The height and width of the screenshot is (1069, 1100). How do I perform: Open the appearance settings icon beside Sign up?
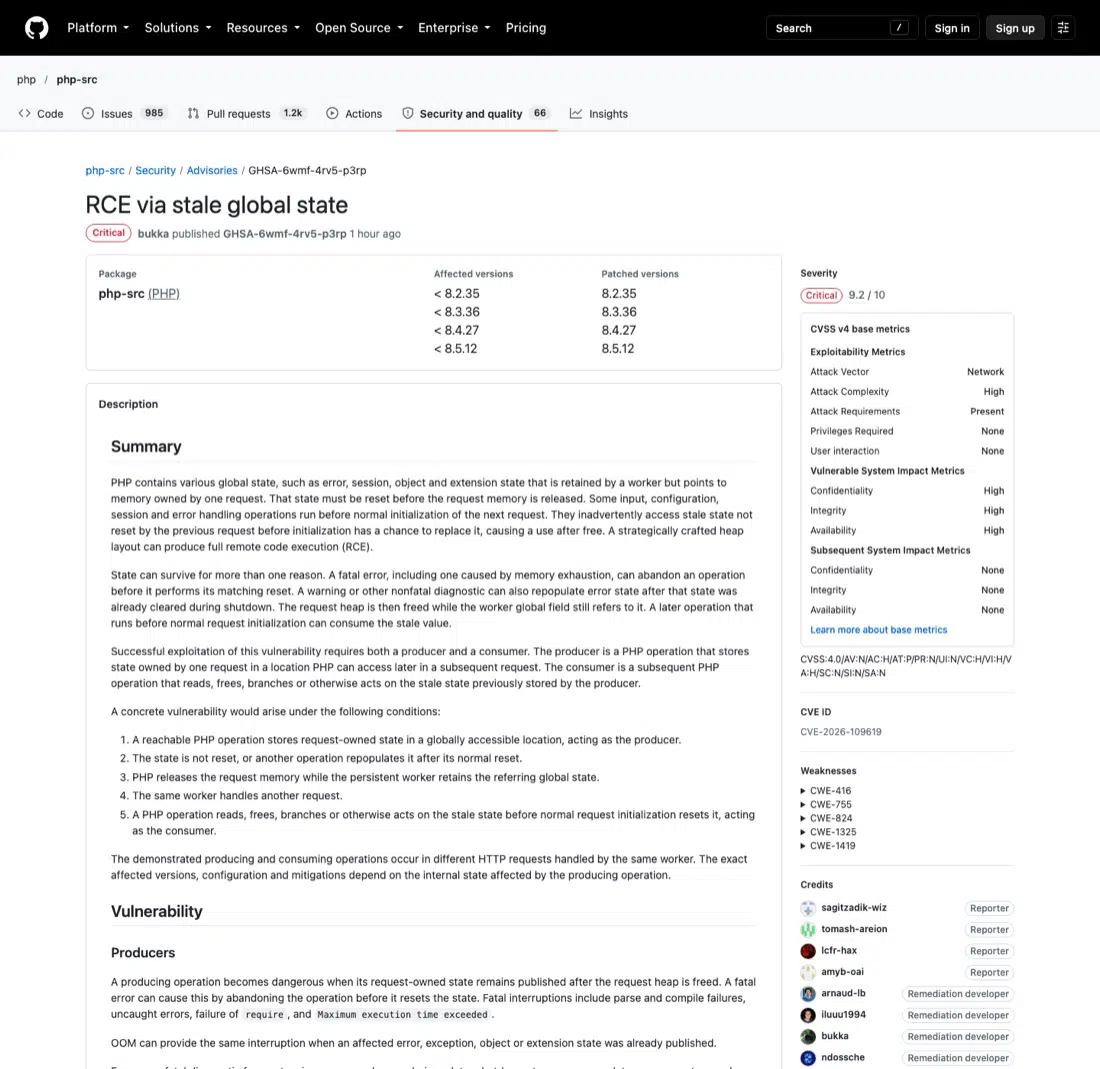tap(1063, 28)
